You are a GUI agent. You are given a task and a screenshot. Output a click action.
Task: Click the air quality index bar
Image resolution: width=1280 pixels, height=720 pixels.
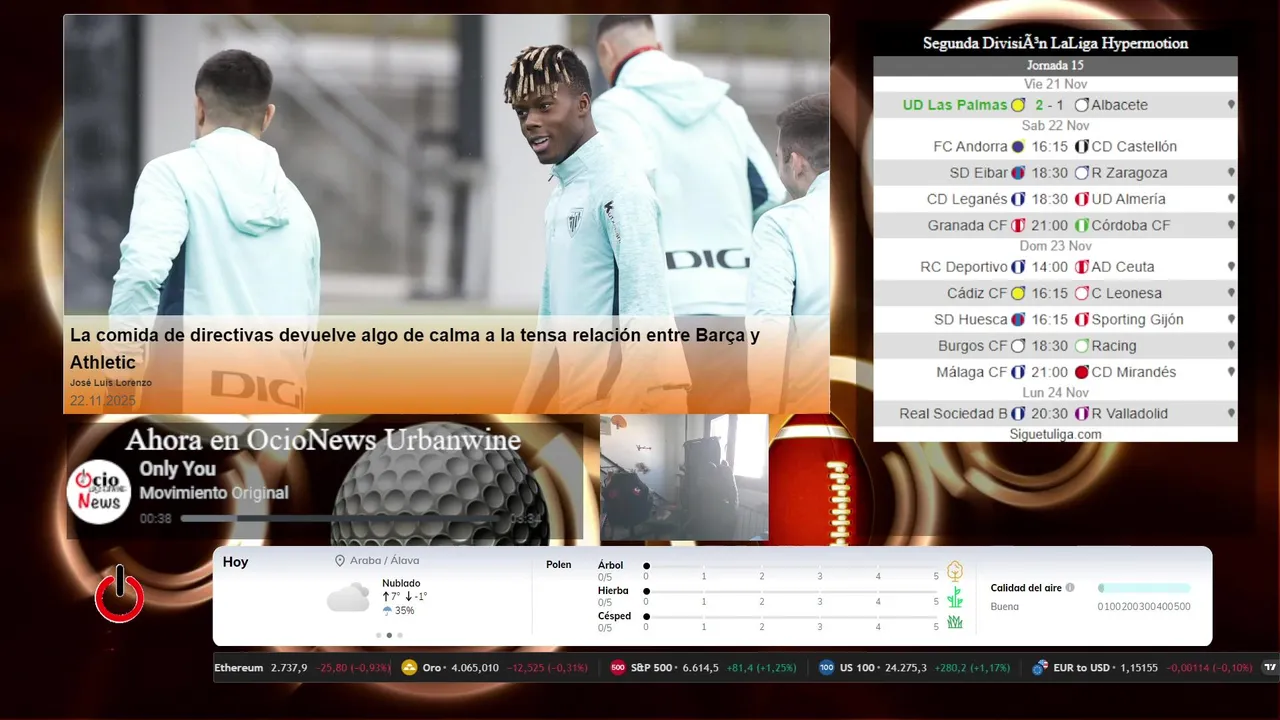pyautogui.click(x=1144, y=588)
